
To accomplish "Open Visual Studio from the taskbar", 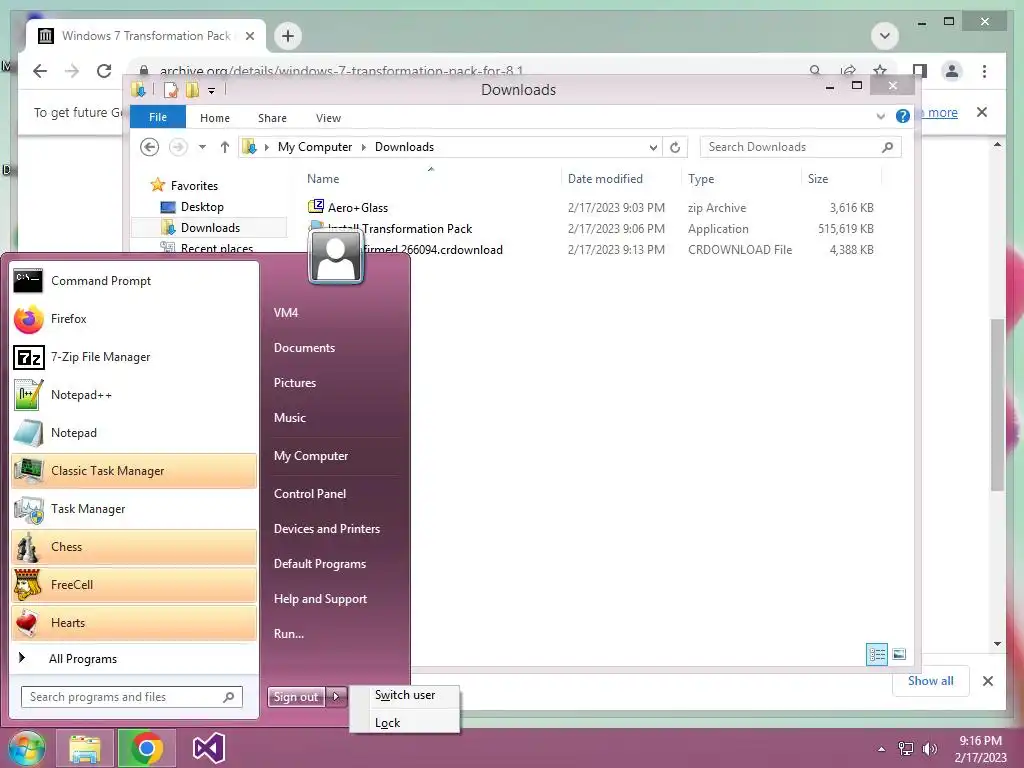I will [x=209, y=748].
